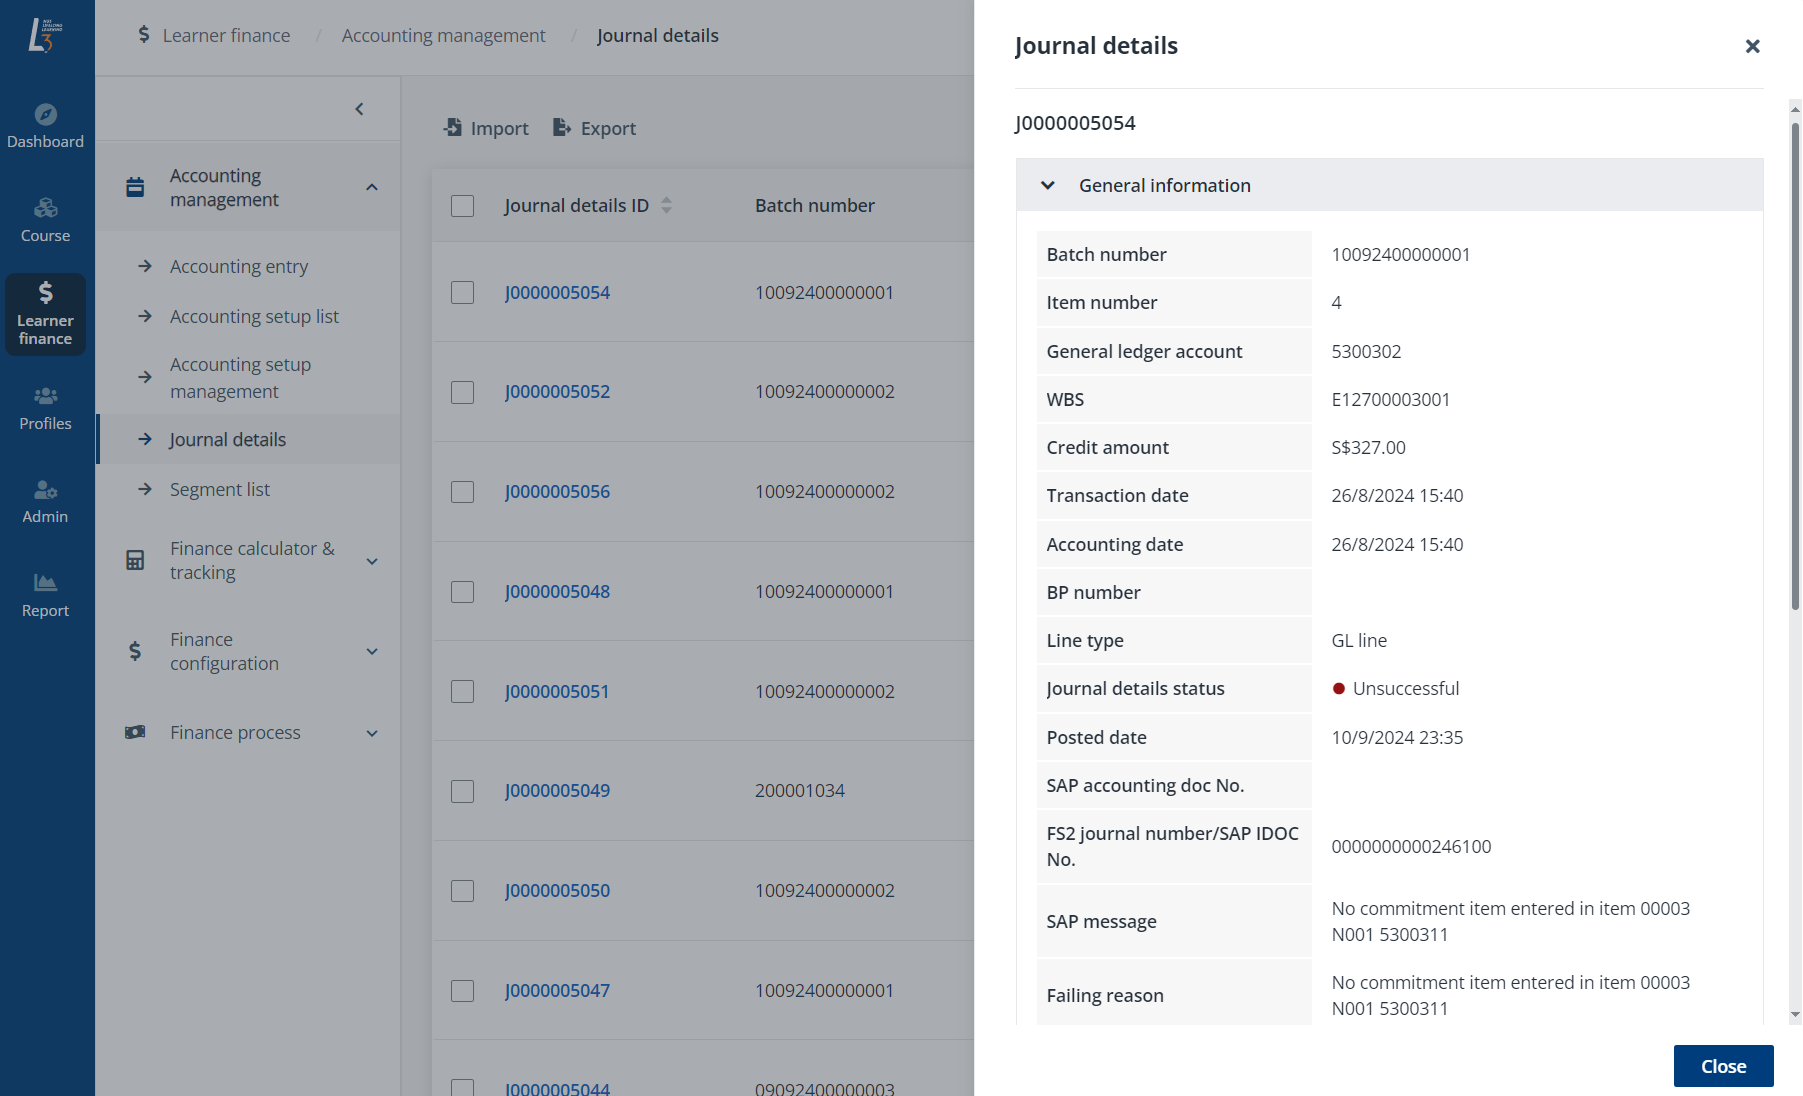Image resolution: width=1803 pixels, height=1096 pixels.
Task: Collapse the General information panel
Action: tap(1047, 185)
